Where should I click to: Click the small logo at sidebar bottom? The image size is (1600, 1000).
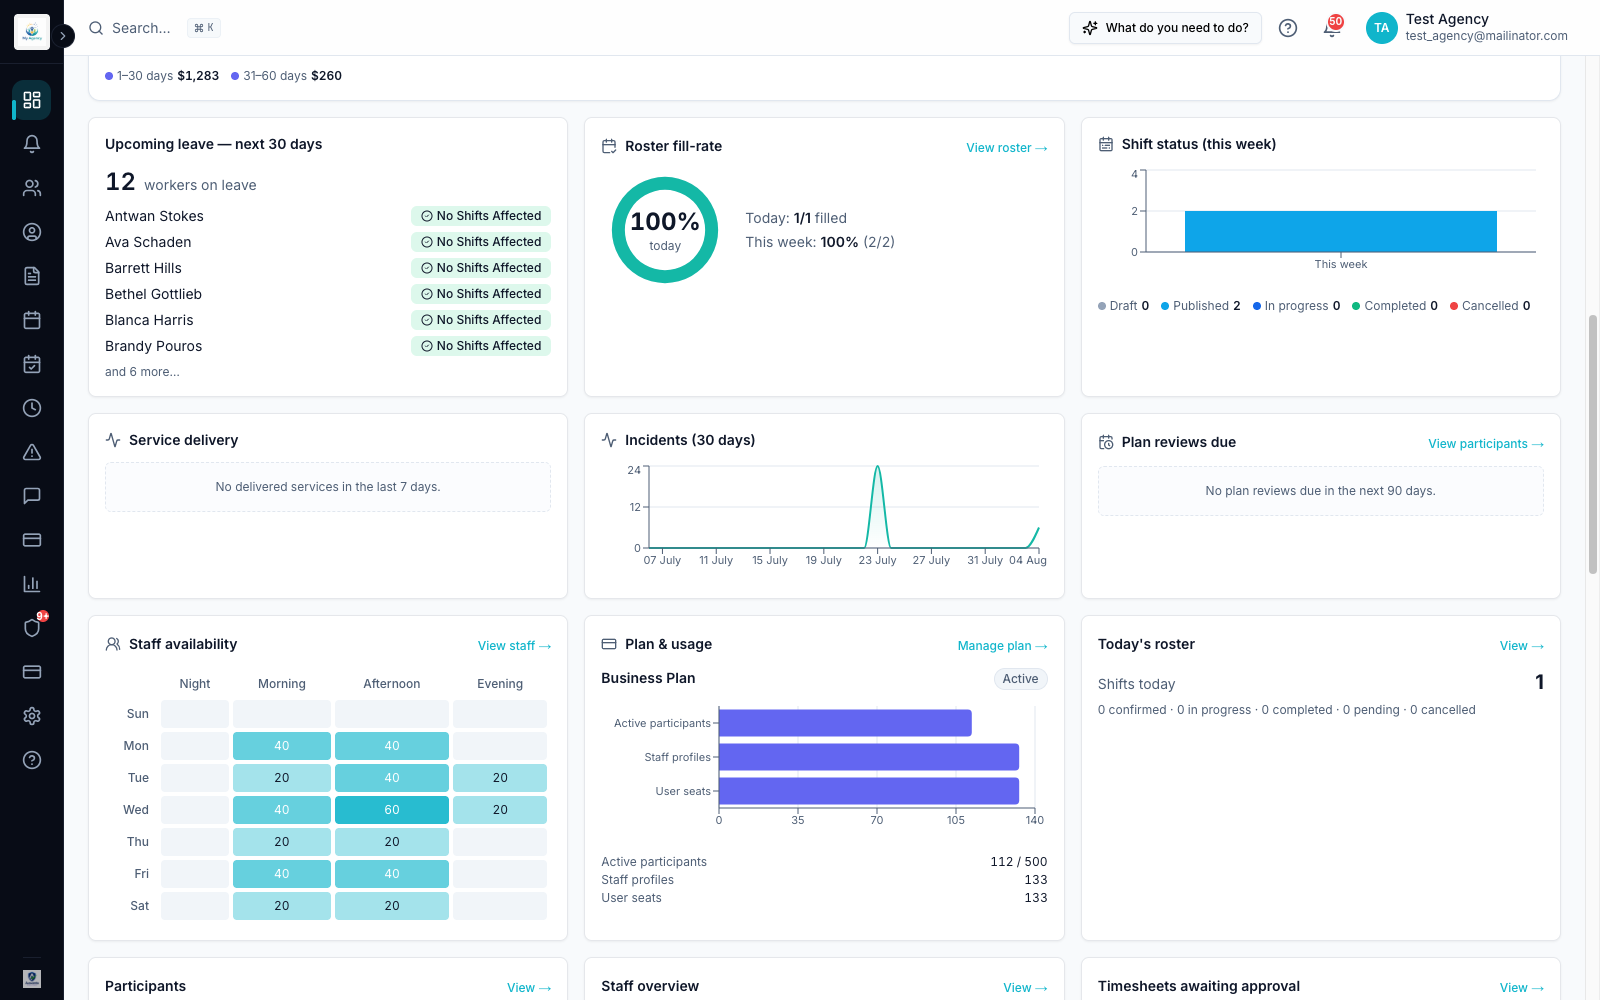[32, 978]
